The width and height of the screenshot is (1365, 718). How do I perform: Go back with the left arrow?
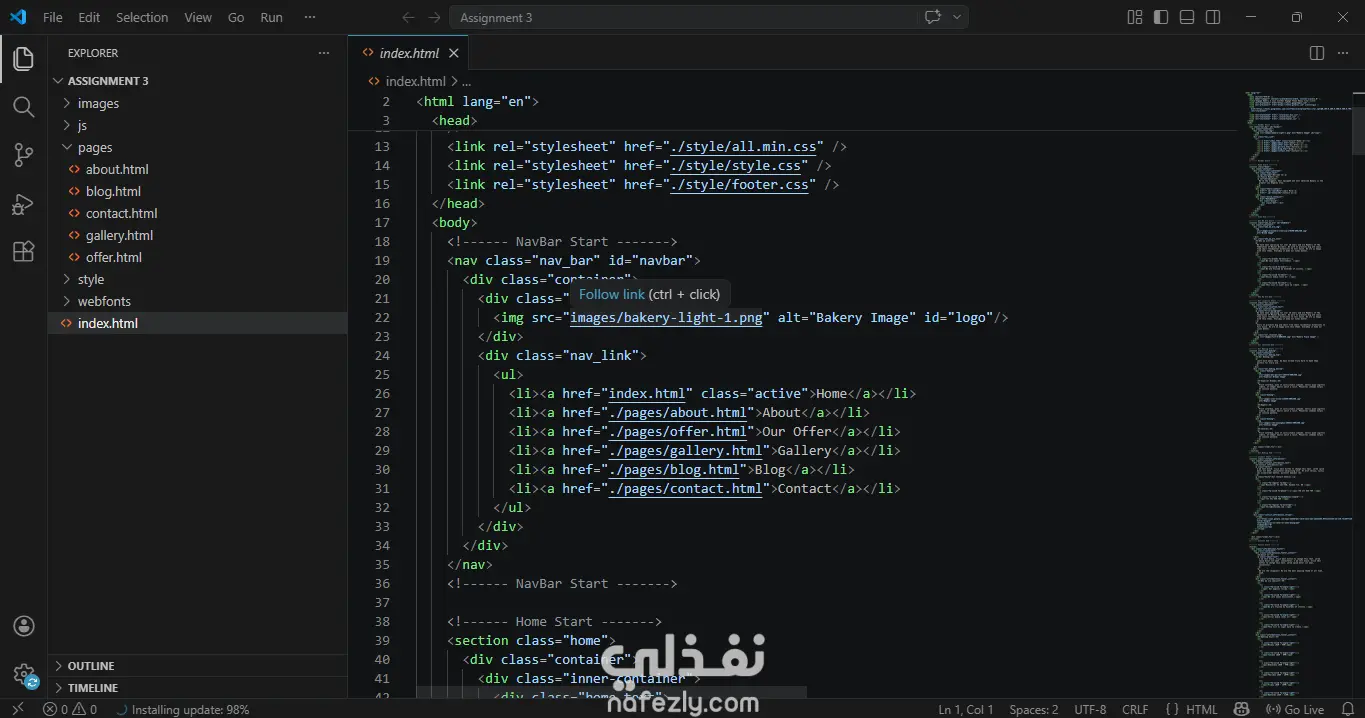point(408,17)
